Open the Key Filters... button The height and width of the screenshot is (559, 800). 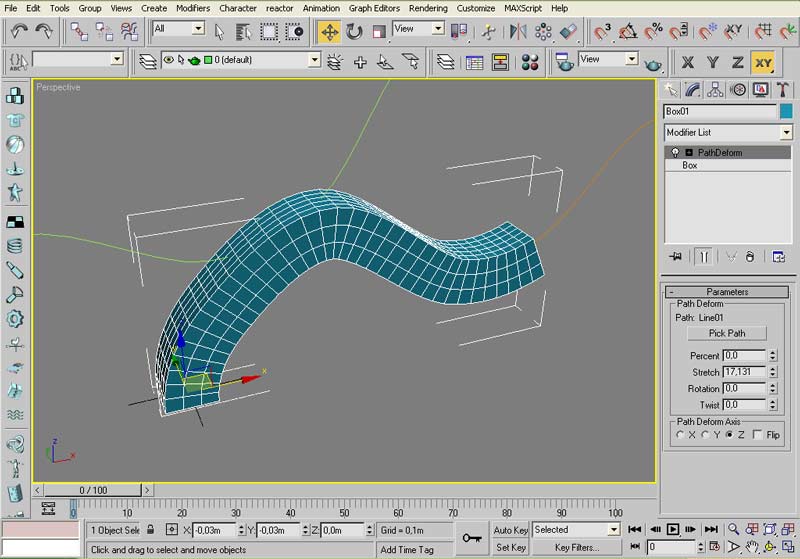pyautogui.click(x=577, y=547)
